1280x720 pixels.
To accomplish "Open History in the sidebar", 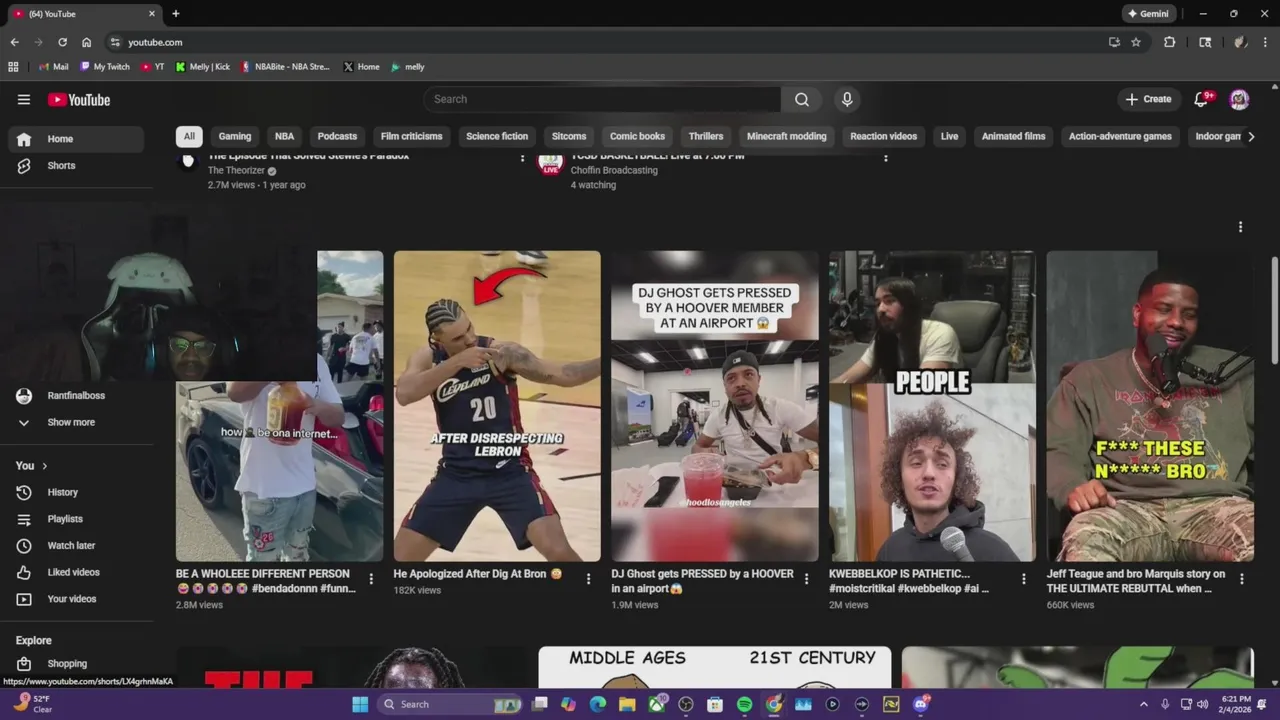I will [76, 492].
